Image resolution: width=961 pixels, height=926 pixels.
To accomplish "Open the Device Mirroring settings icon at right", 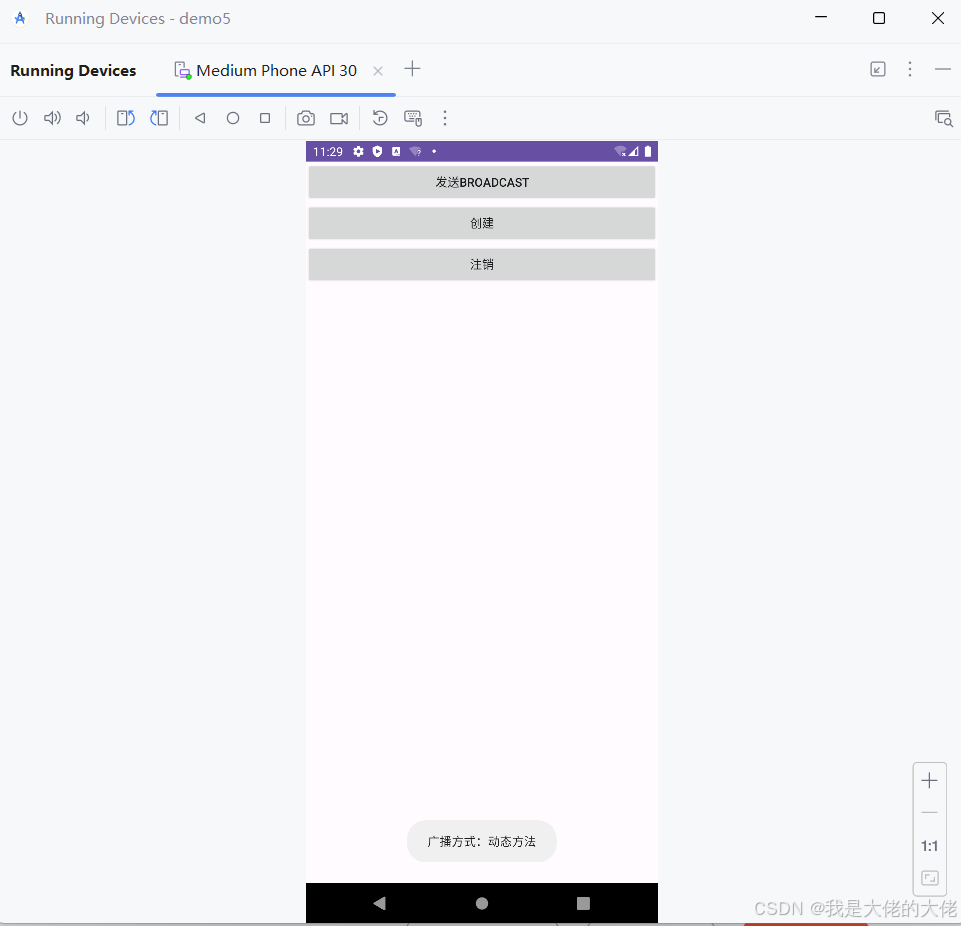I will [943, 118].
